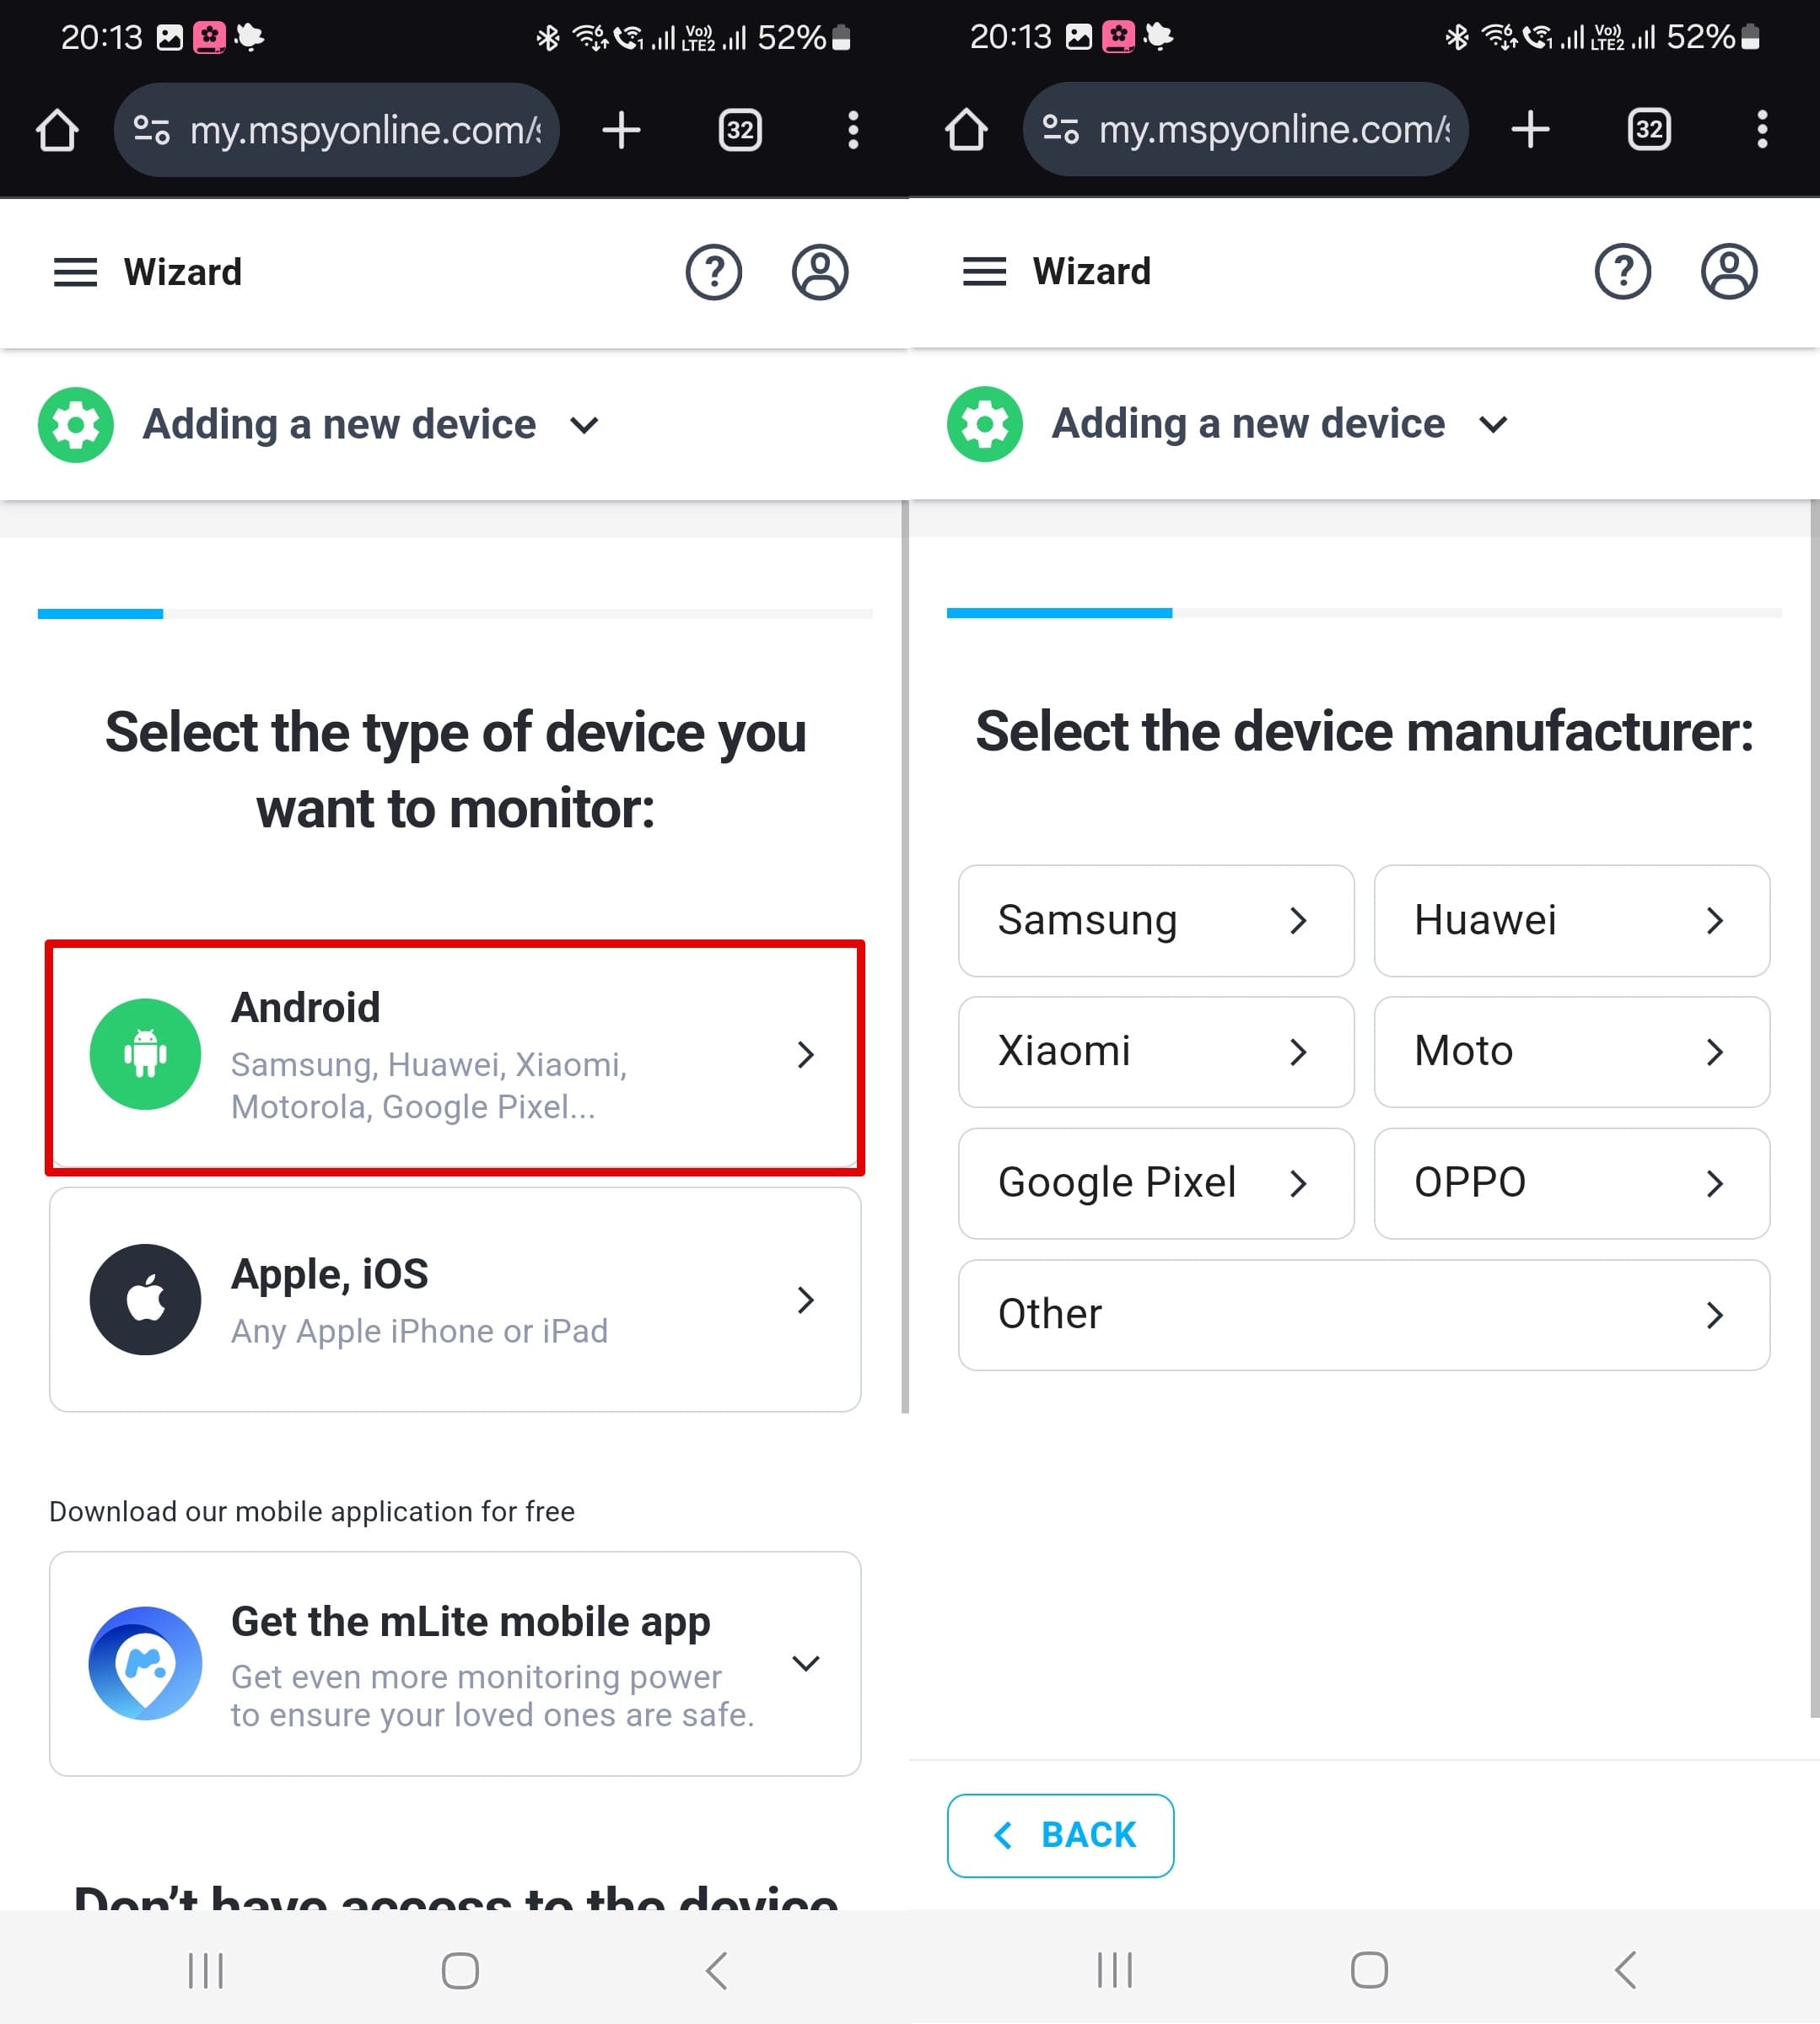Image resolution: width=1820 pixels, height=2024 pixels.
Task: Click the wizard progress bar, left screen
Action: point(455,614)
